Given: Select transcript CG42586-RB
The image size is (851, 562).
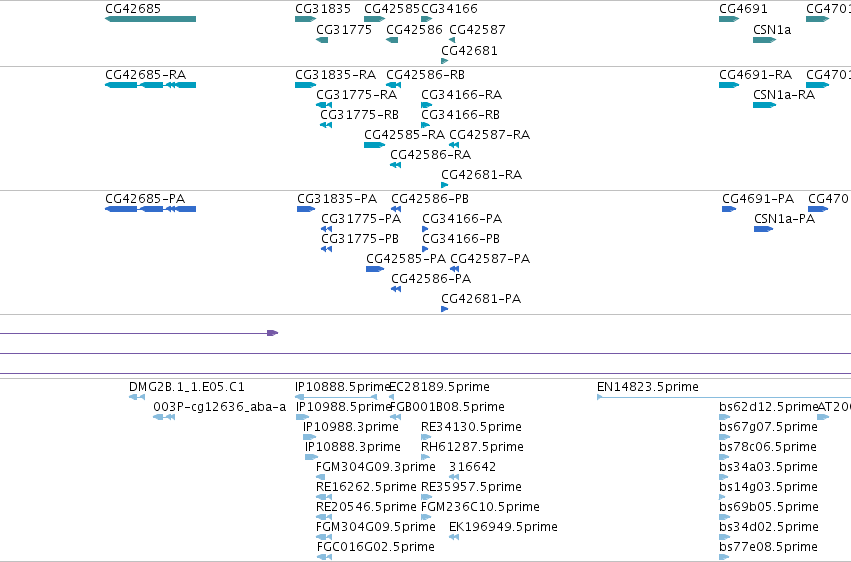Looking at the screenshot, I should pos(393,85).
